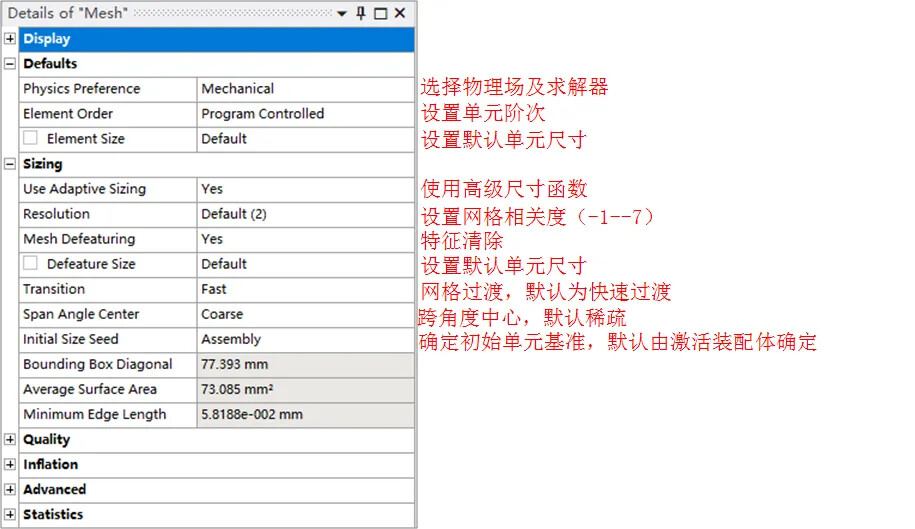
Task: Click the Initial Size Seed Assembly value
Action: point(305,339)
